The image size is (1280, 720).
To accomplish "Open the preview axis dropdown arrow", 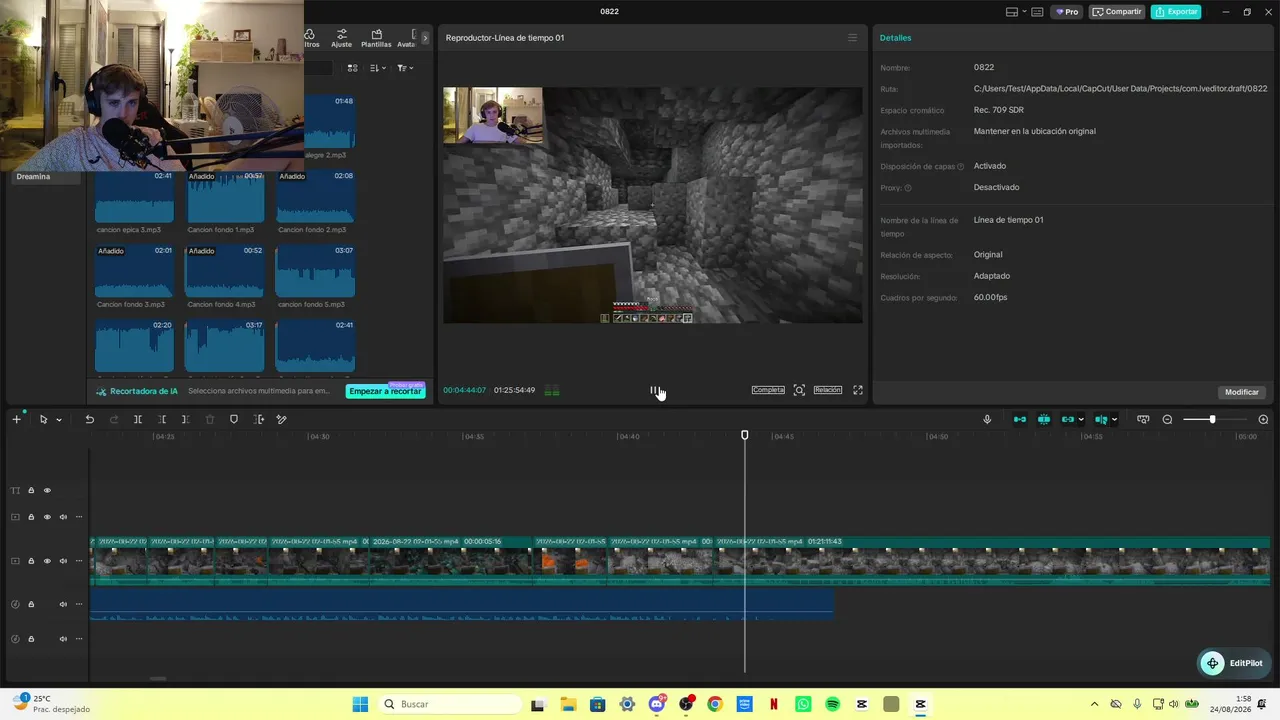I will [1114, 420].
